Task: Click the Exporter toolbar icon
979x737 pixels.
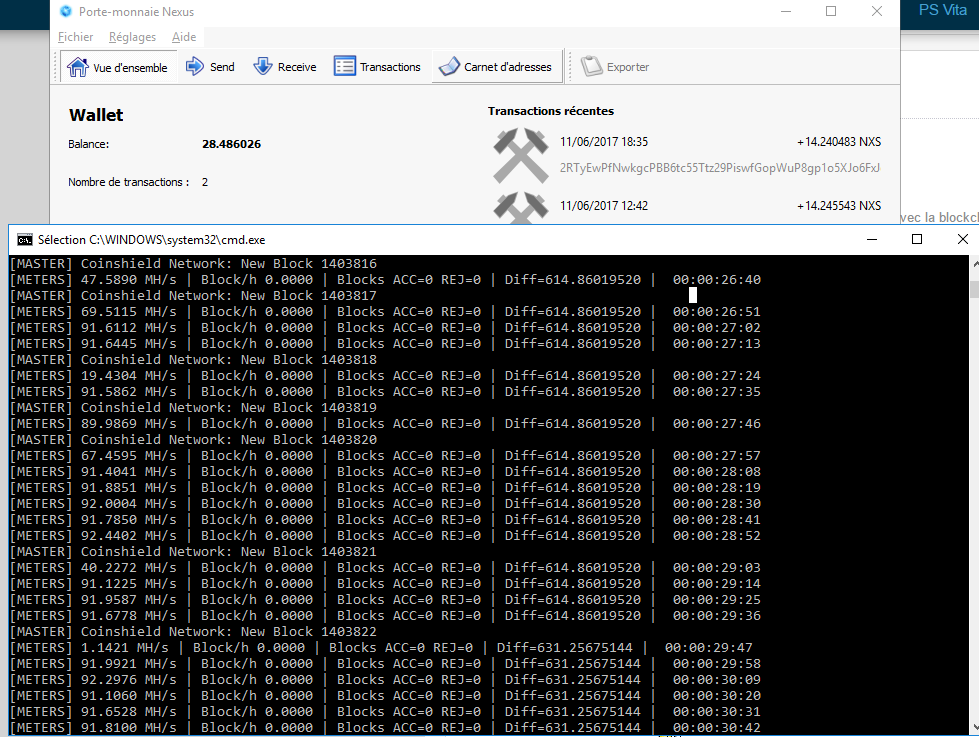Action: click(592, 67)
